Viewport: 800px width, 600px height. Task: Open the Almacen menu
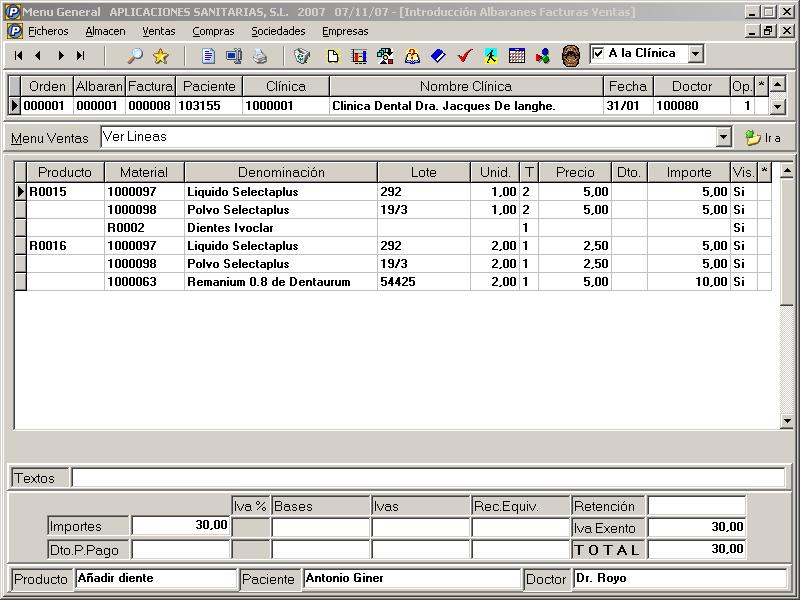point(105,31)
